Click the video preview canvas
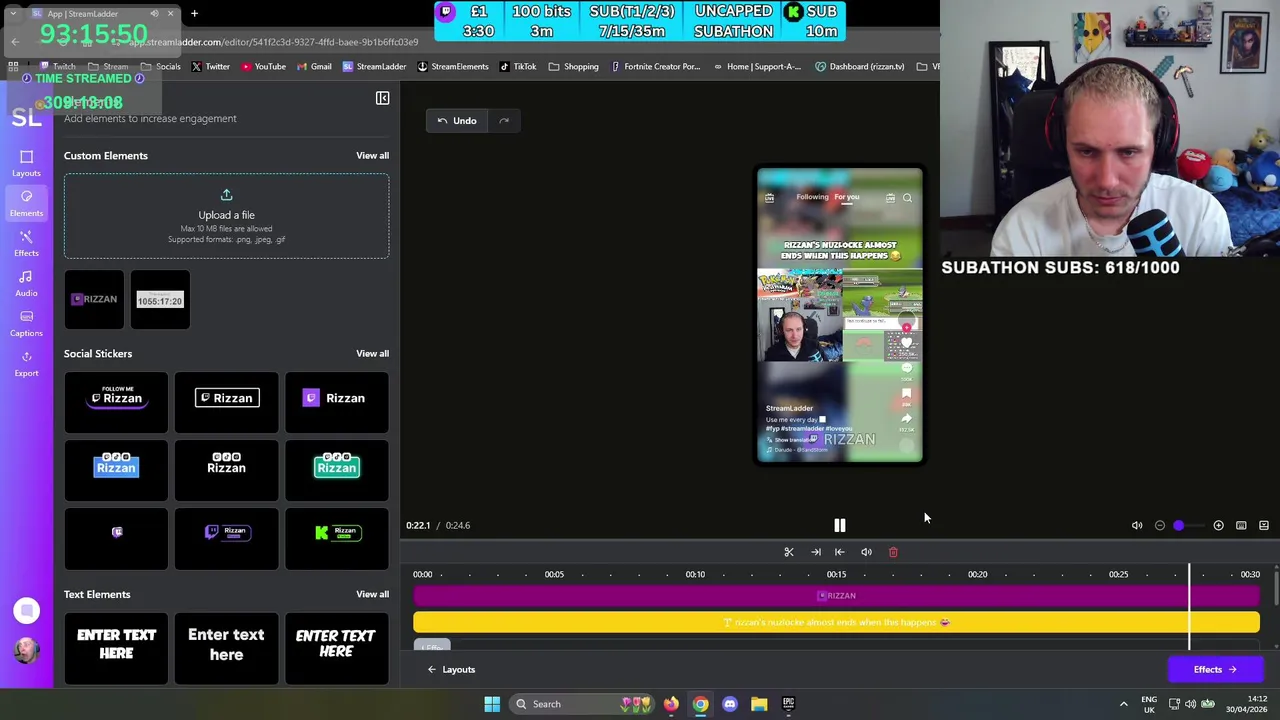Image resolution: width=1280 pixels, height=720 pixels. (x=839, y=316)
